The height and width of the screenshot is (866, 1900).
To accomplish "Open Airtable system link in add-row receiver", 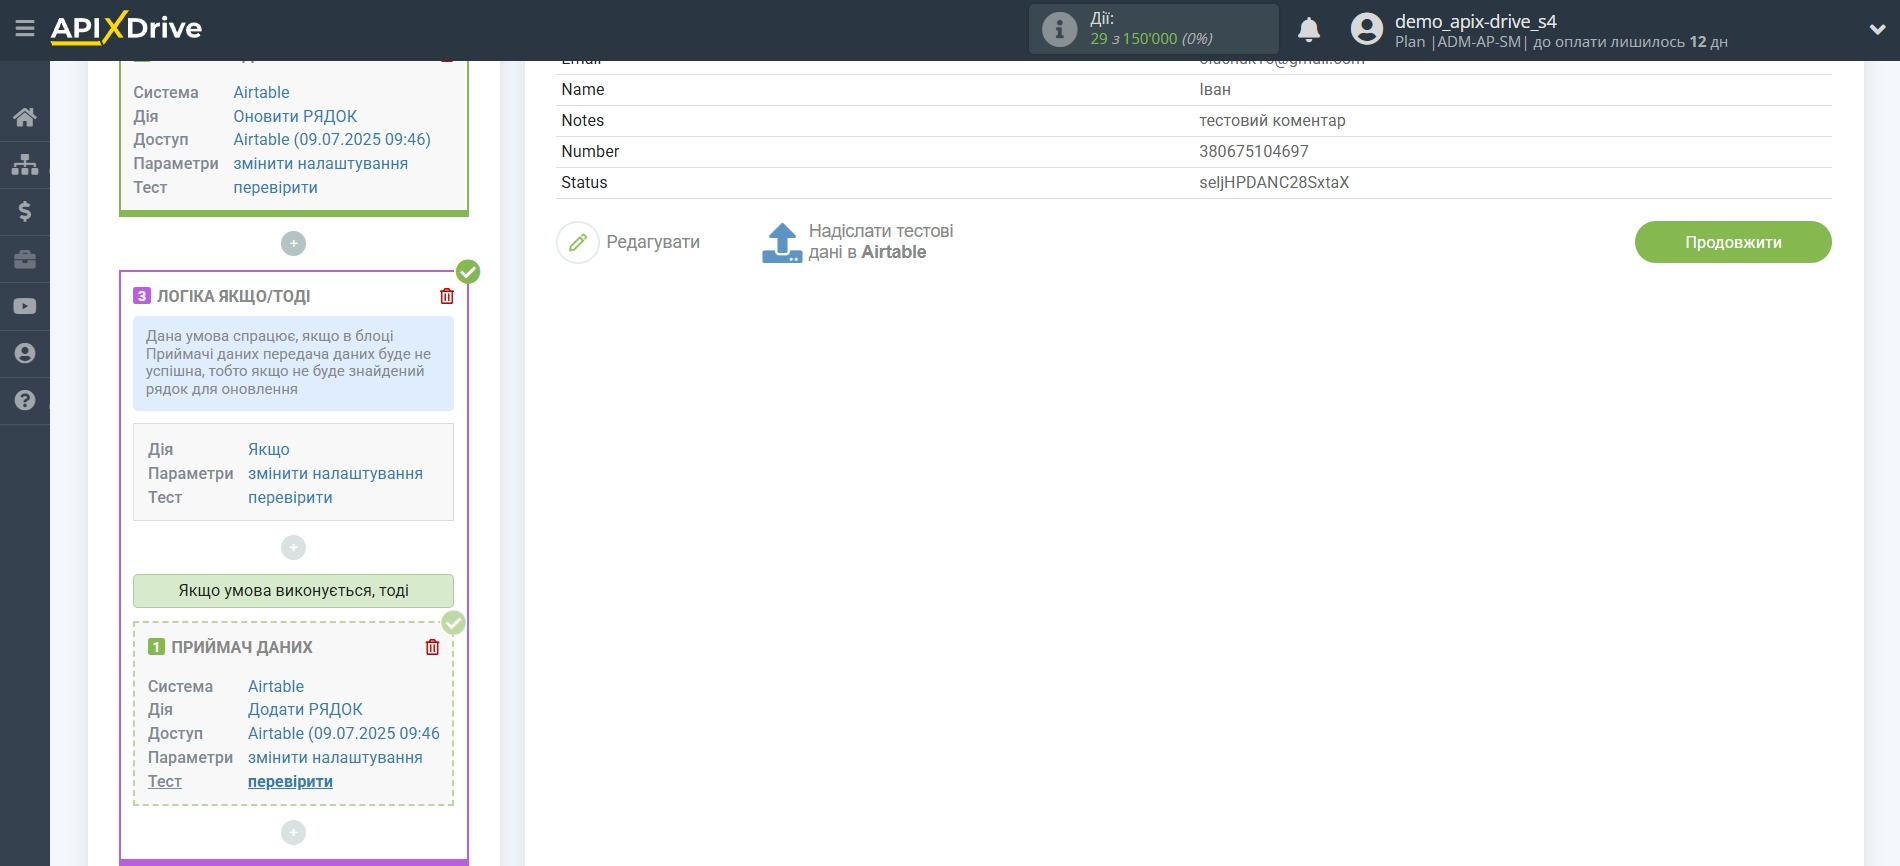I will click(276, 686).
